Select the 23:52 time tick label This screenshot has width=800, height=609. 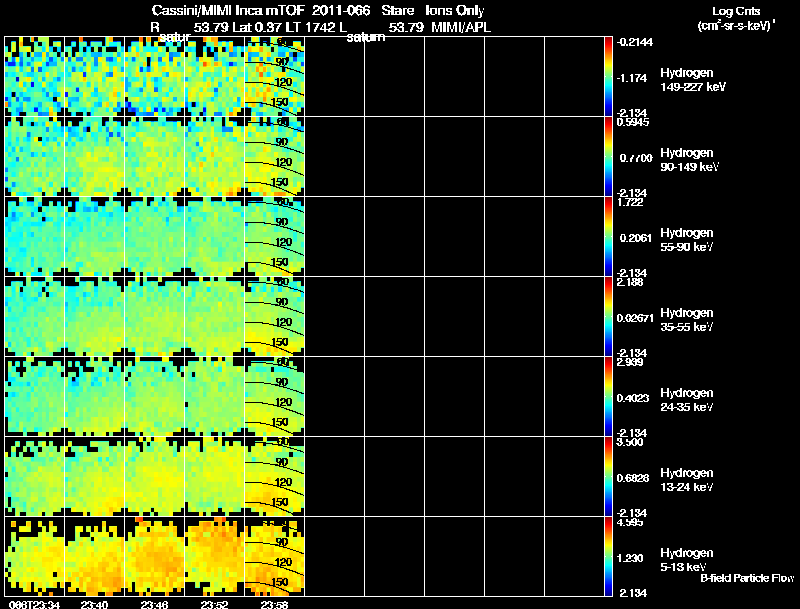pos(213,604)
